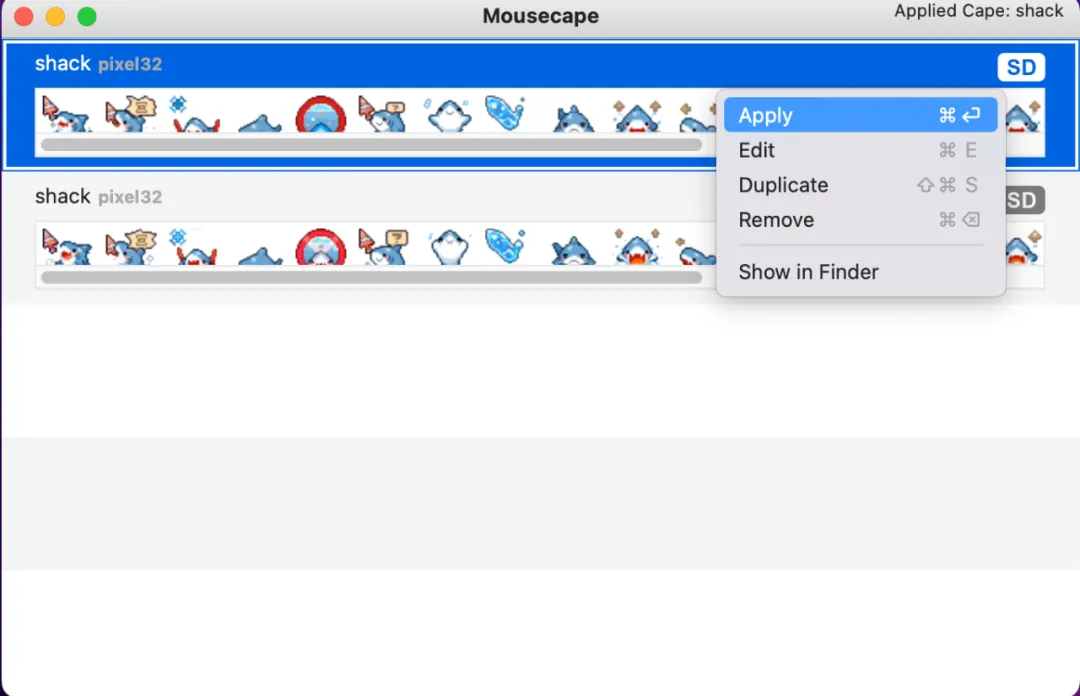Select the question-mark shark cursor in the unselected cape
The width and height of the screenshot is (1080, 696).
coord(382,247)
